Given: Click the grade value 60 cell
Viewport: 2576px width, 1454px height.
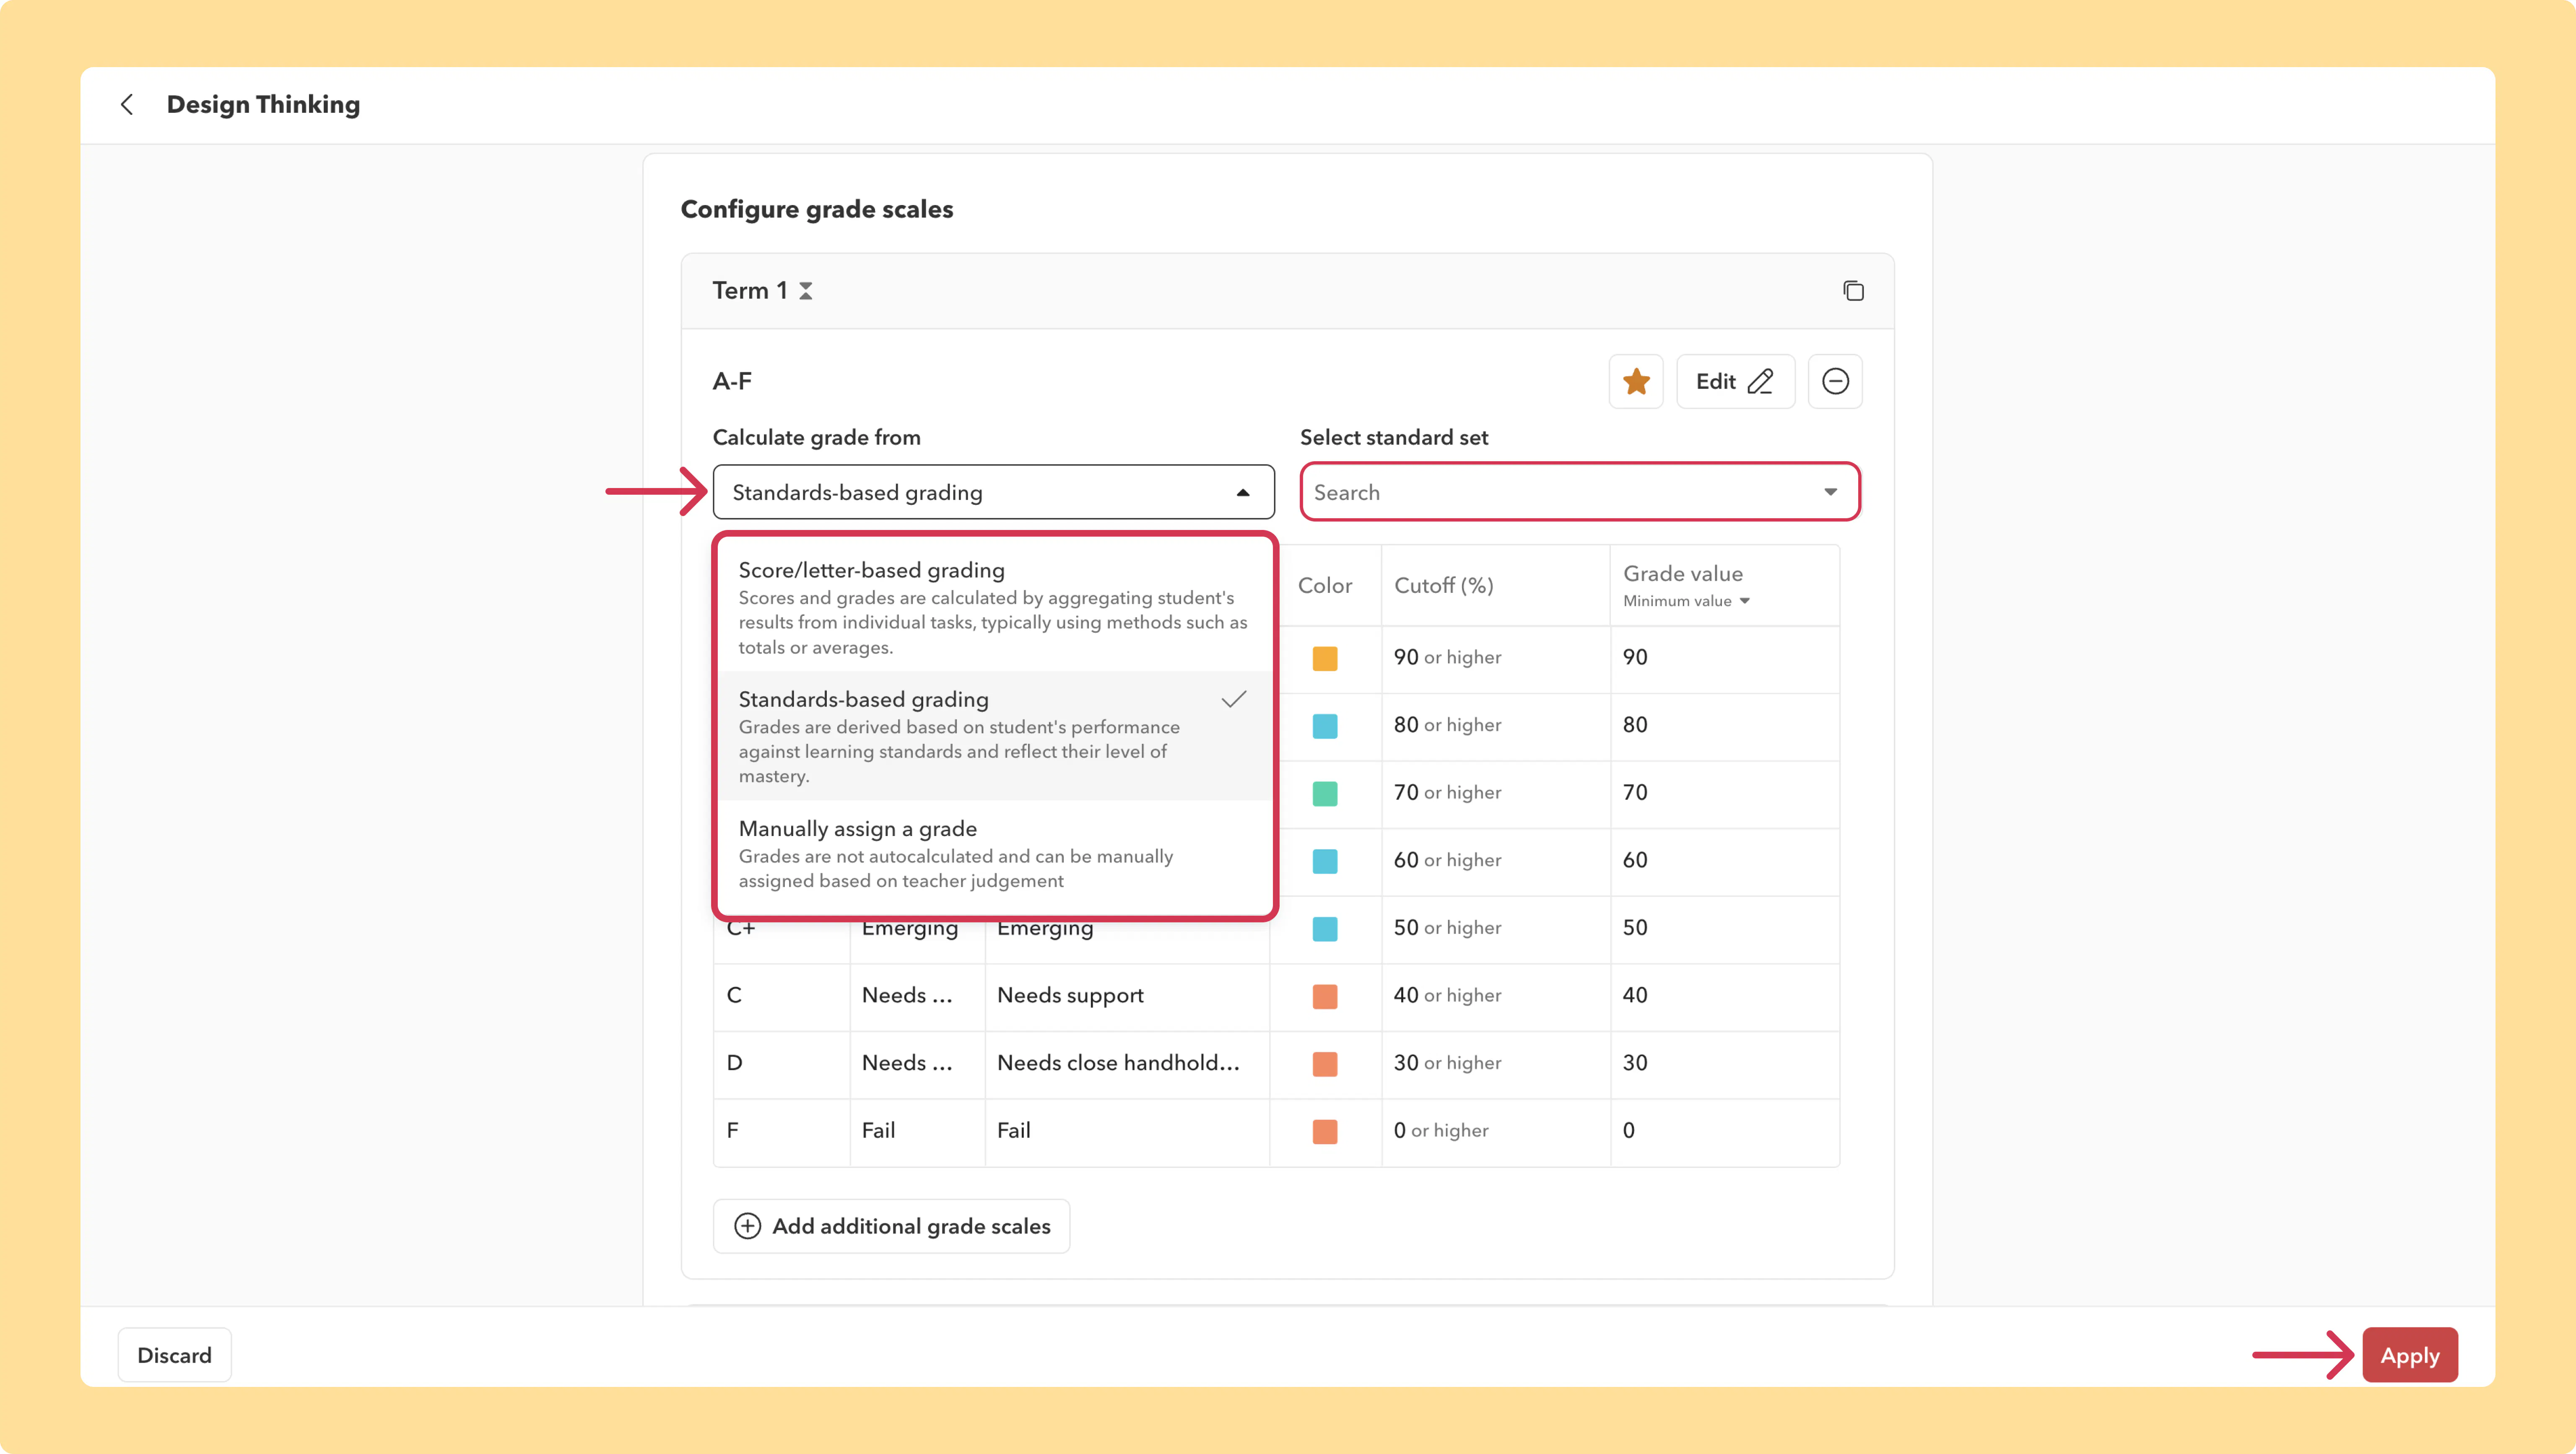Looking at the screenshot, I should coord(1725,861).
